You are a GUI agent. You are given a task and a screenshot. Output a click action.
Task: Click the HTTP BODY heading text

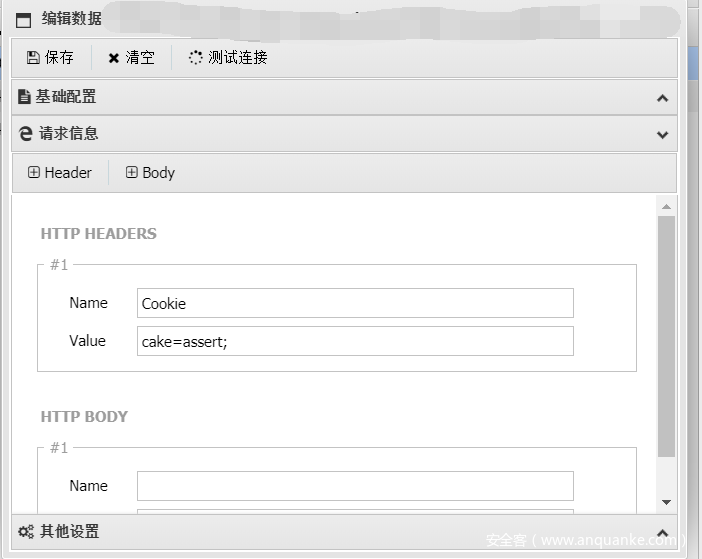coord(84,417)
